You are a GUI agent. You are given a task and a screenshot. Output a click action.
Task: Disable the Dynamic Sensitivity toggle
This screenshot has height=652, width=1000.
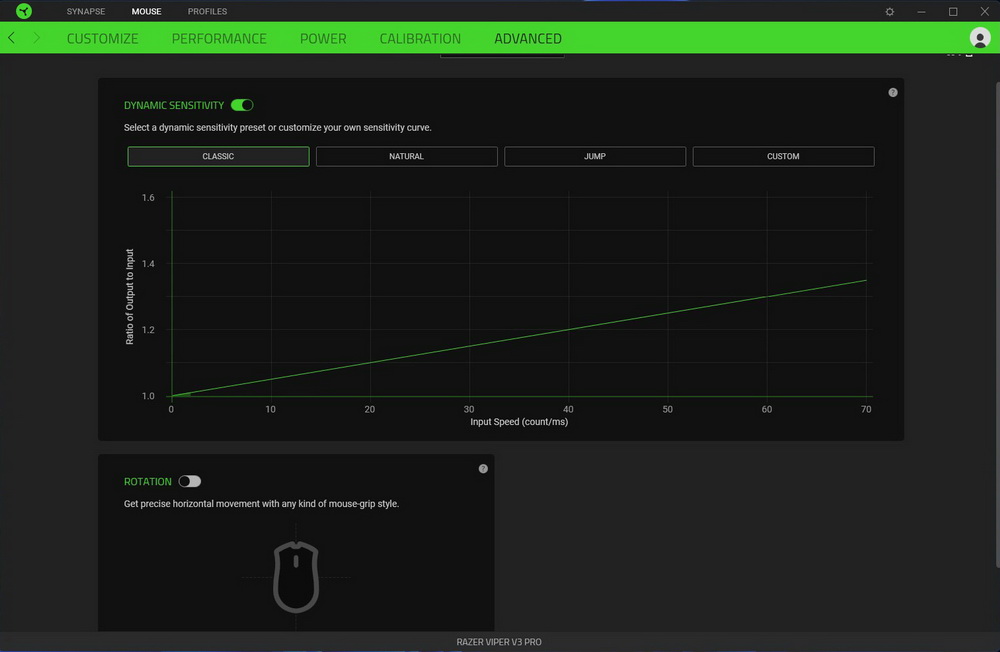pyautogui.click(x=242, y=105)
